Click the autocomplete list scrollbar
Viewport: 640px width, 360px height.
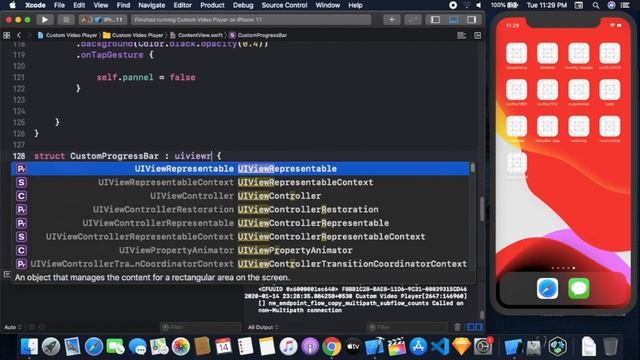(x=473, y=168)
